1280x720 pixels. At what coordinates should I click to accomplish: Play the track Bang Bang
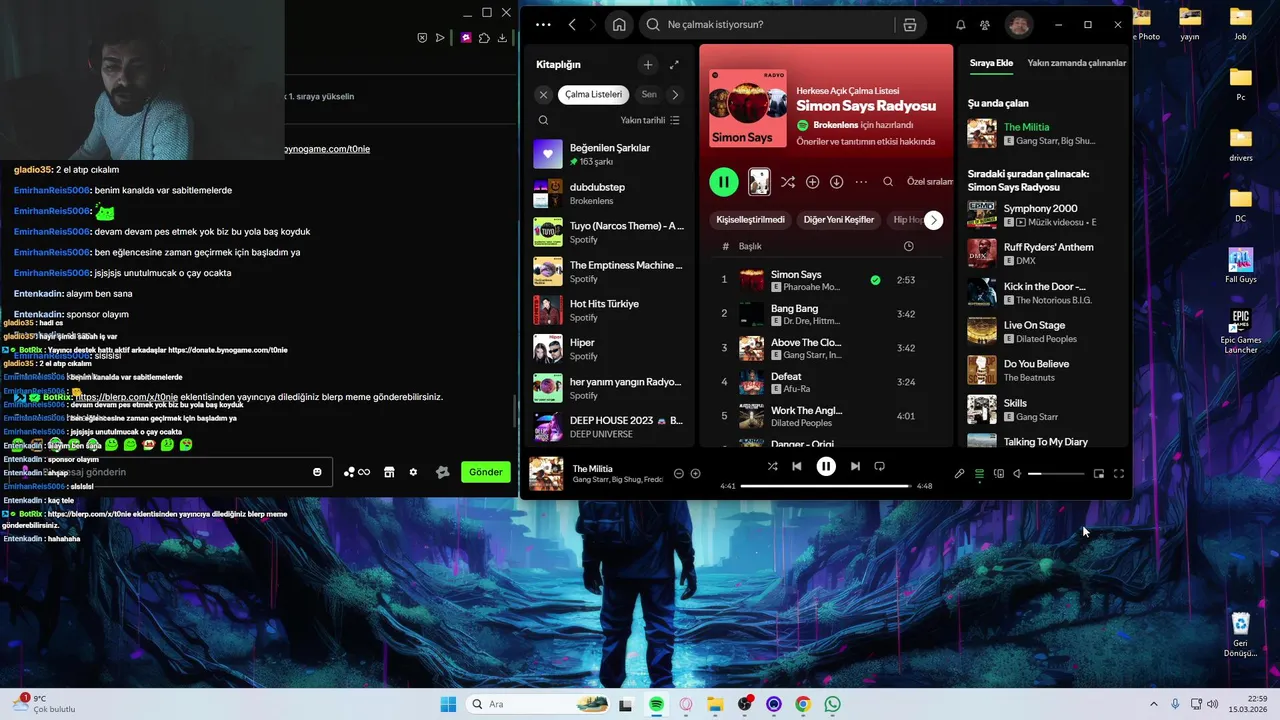coord(827,314)
